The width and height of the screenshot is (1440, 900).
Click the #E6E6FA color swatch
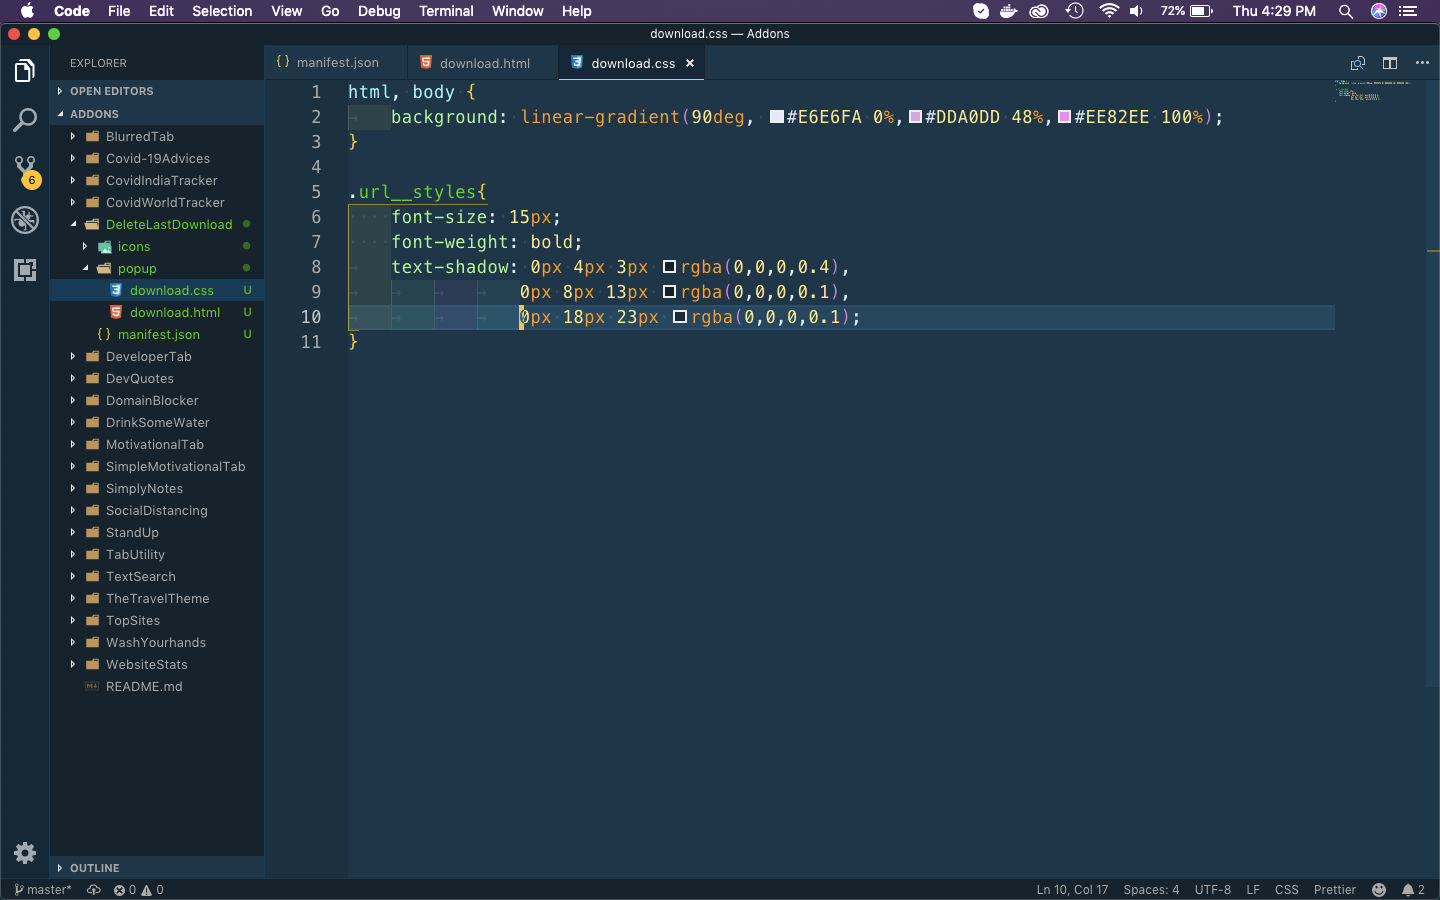point(777,117)
